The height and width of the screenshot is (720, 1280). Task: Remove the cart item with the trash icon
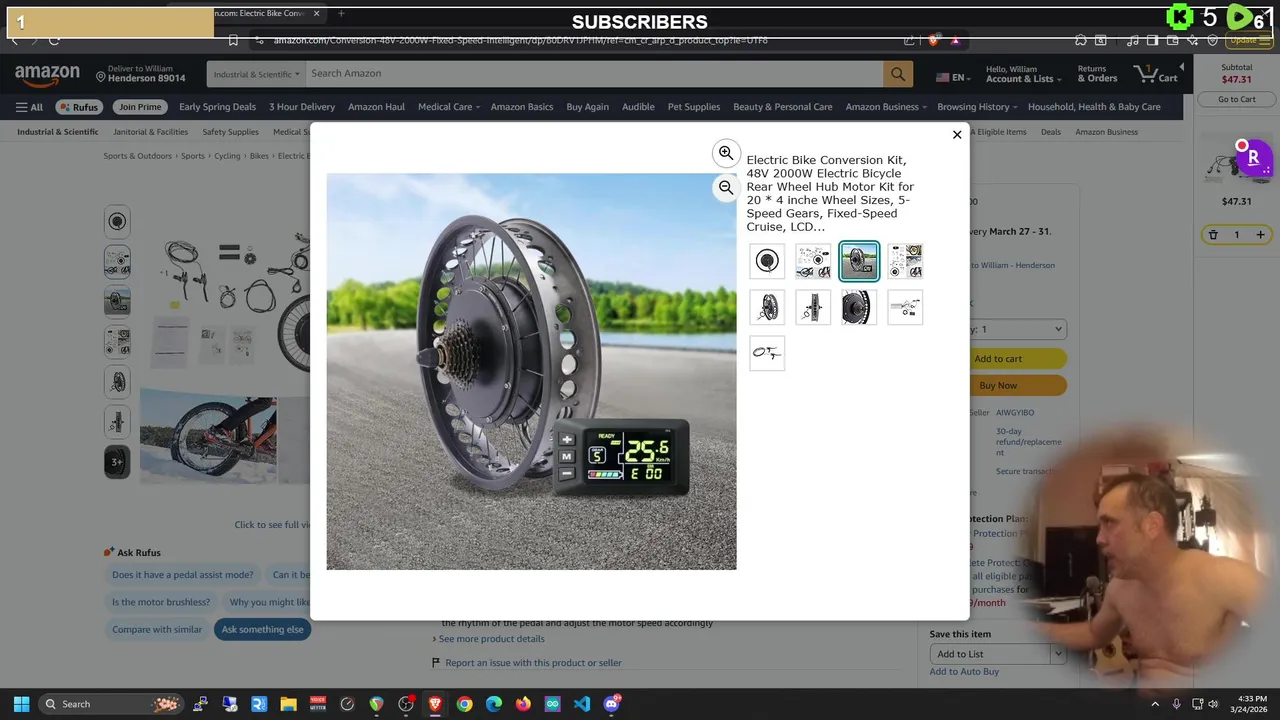[x=1213, y=235]
